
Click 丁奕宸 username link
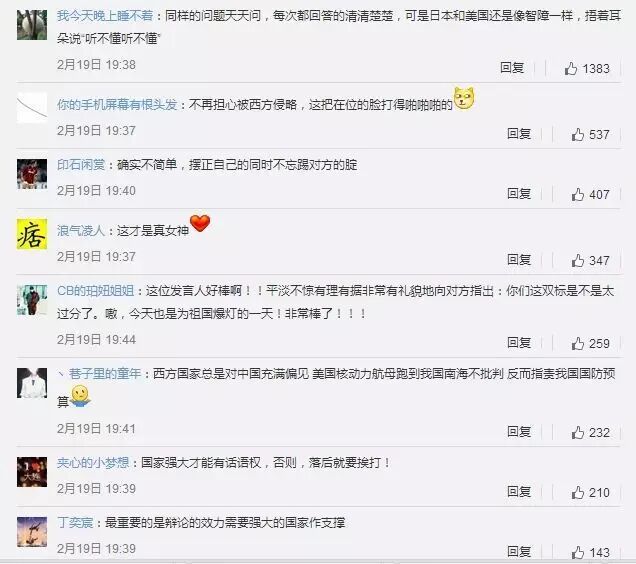click(x=75, y=523)
